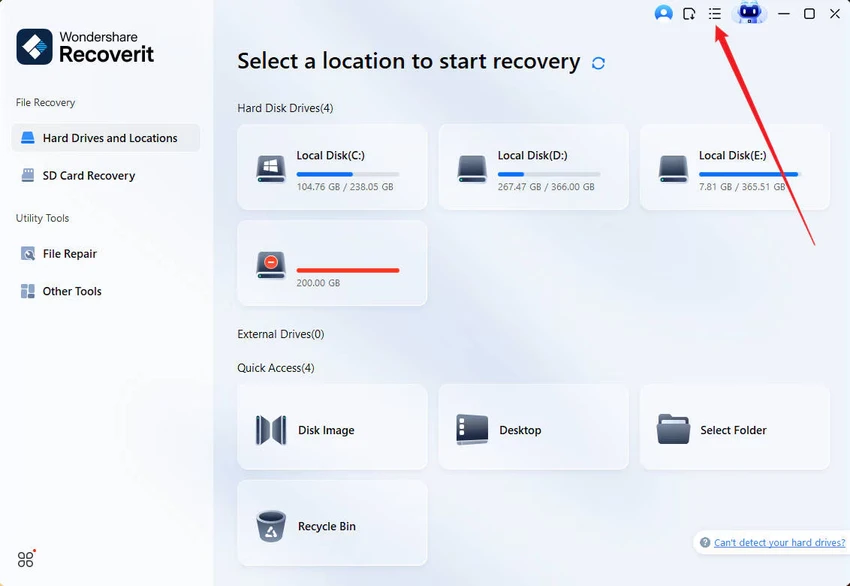Click "Quick Access(4)" heading
The width and height of the screenshot is (850, 586).
click(275, 368)
